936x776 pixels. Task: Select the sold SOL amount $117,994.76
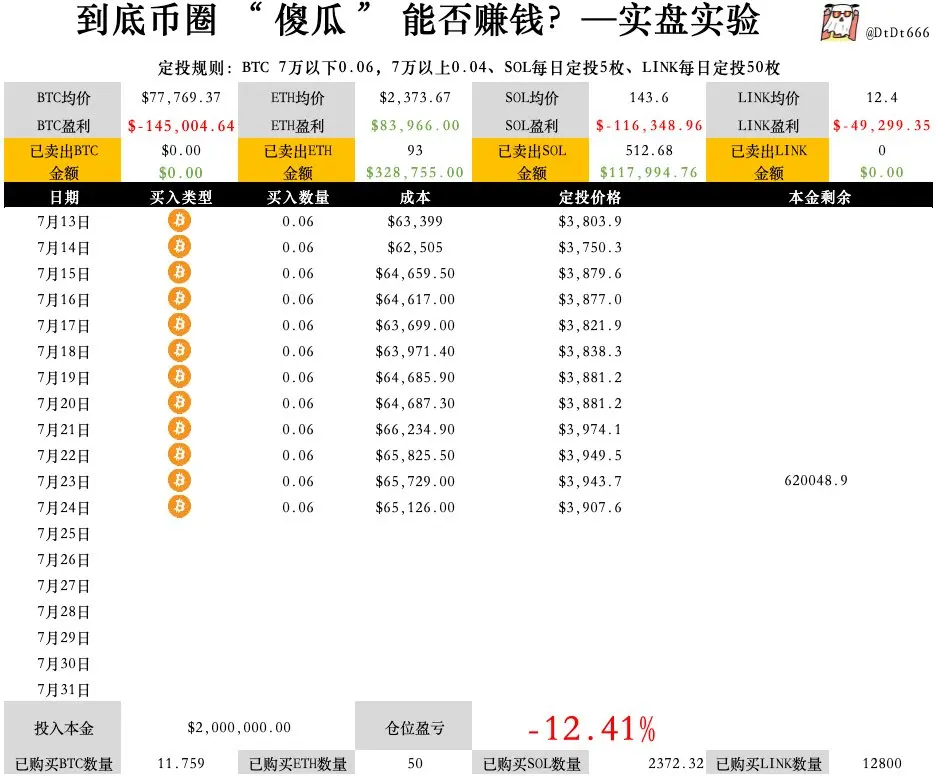click(649, 173)
